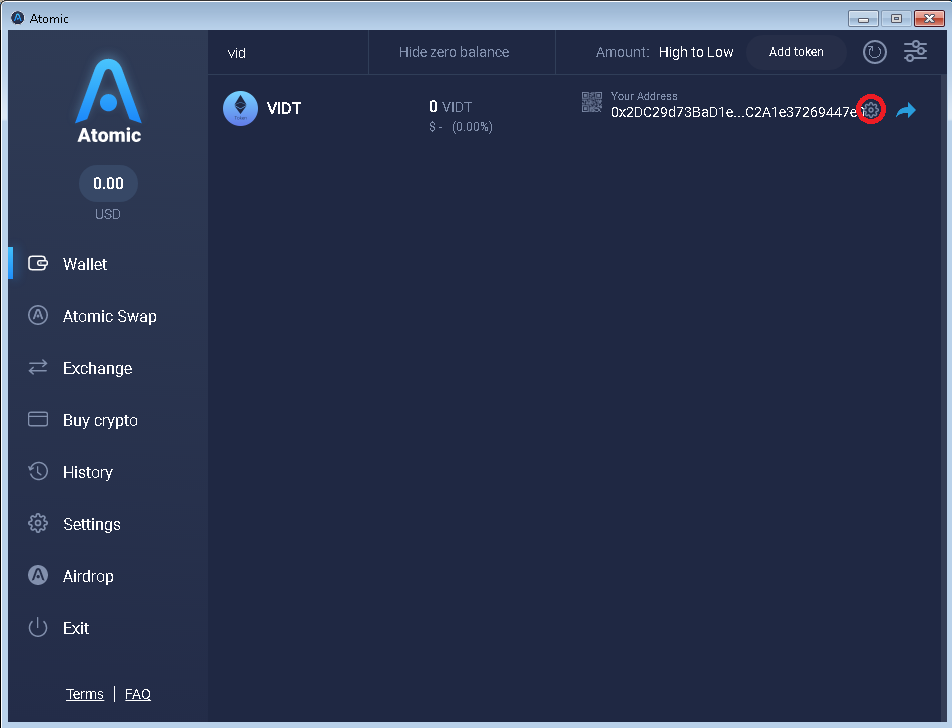Click the refresh balances circular arrow icon

[874, 52]
